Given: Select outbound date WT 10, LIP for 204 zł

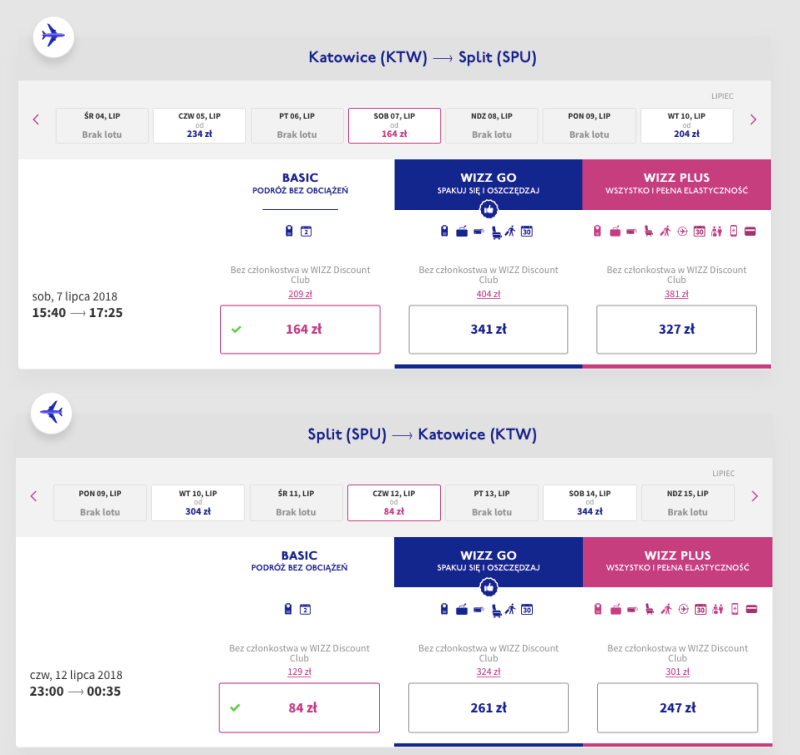Looking at the screenshot, I should pos(686,126).
